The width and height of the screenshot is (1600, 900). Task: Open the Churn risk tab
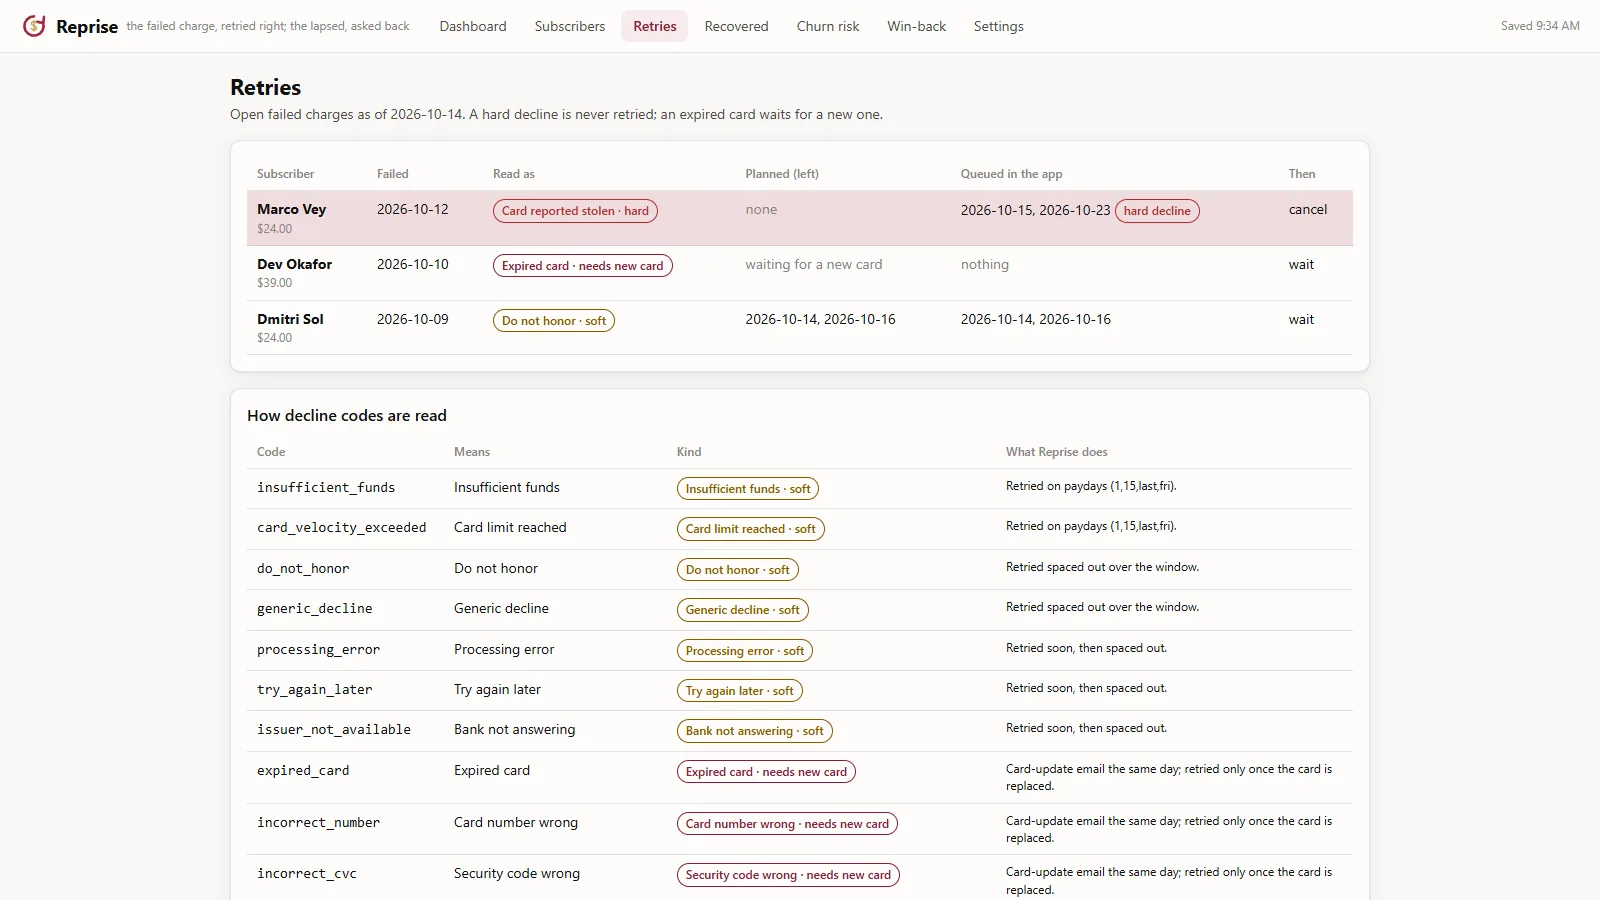[x=828, y=26]
